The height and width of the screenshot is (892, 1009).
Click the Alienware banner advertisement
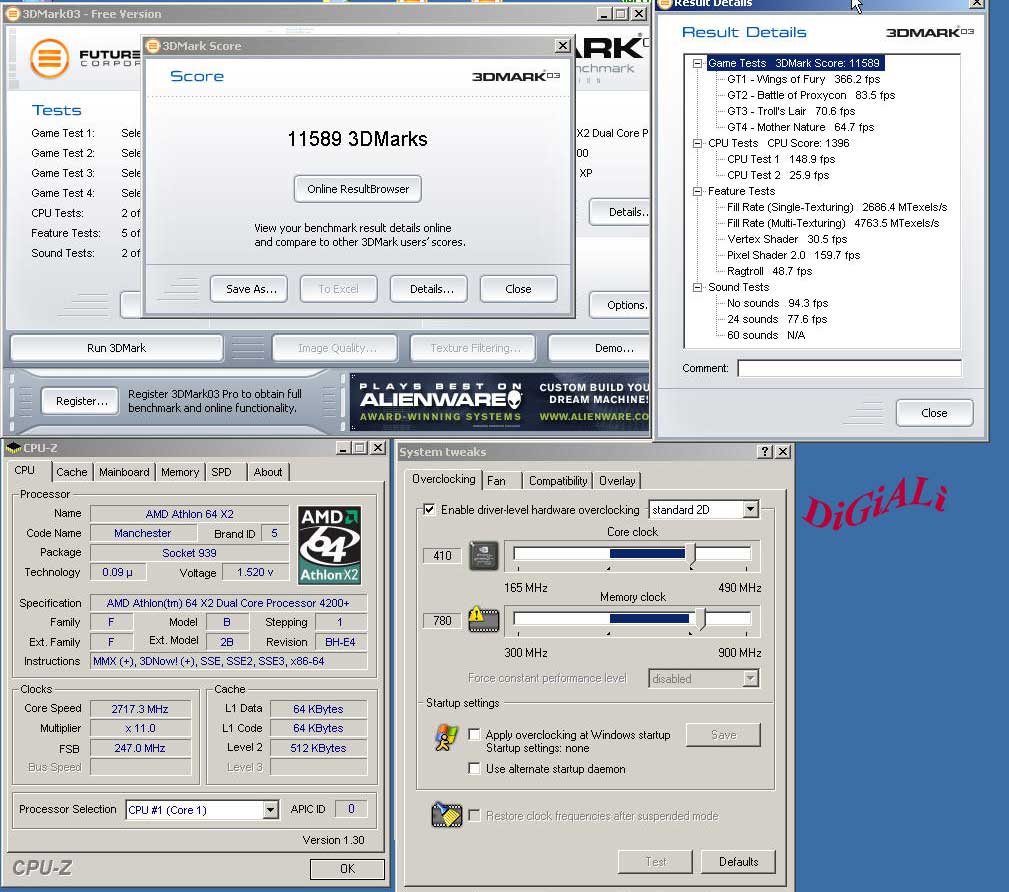499,402
